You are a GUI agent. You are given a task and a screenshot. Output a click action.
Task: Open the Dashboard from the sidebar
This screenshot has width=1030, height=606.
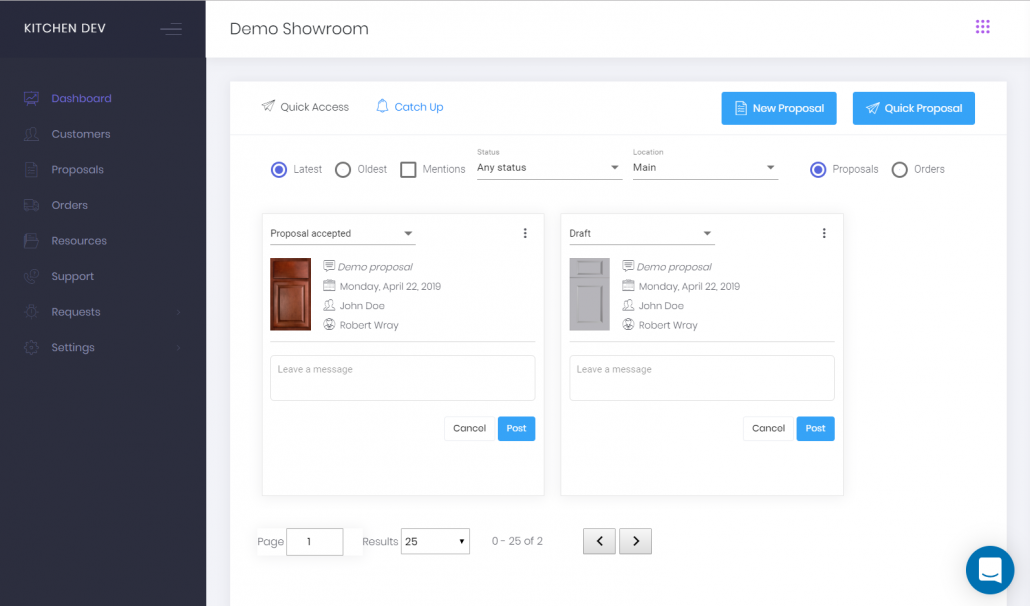(31, 97)
